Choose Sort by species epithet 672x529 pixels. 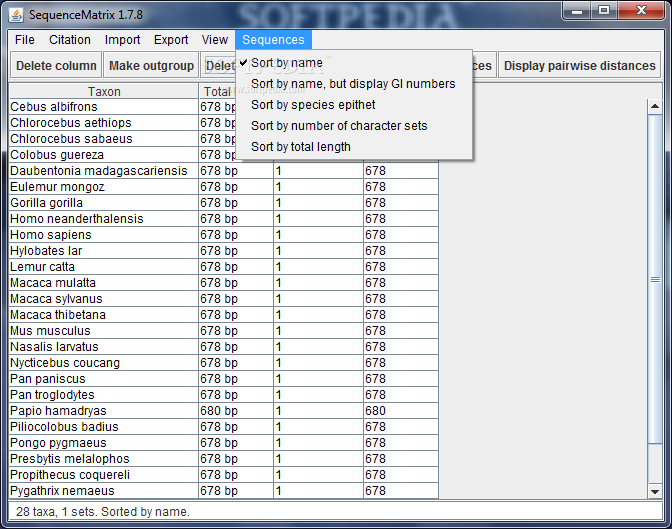click(354, 105)
